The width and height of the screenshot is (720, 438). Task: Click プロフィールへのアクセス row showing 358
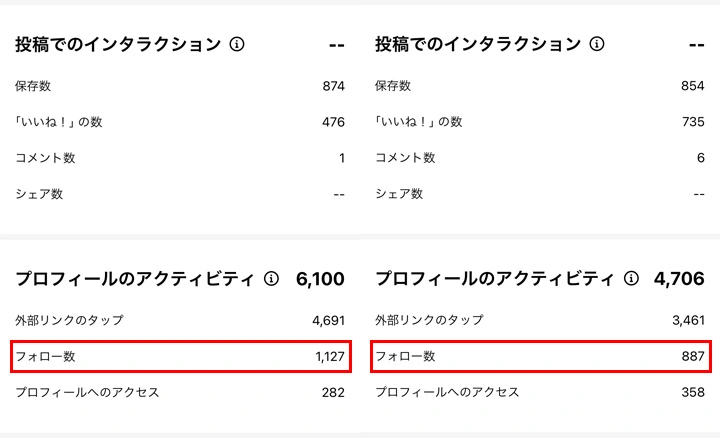coord(540,392)
